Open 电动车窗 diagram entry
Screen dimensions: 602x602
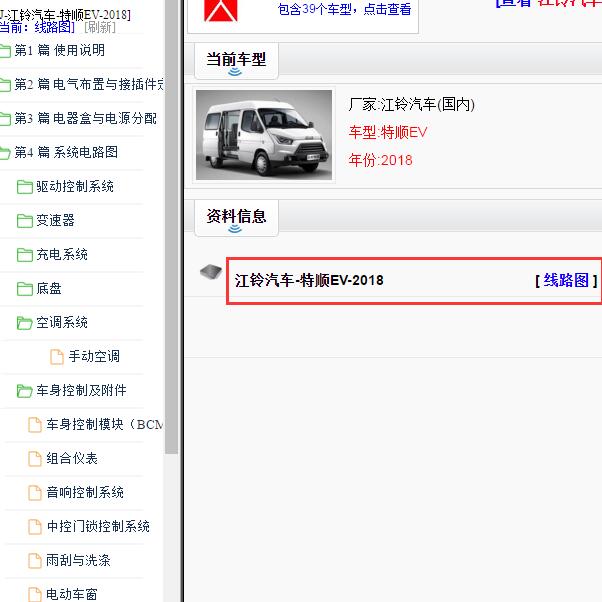tap(72, 594)
